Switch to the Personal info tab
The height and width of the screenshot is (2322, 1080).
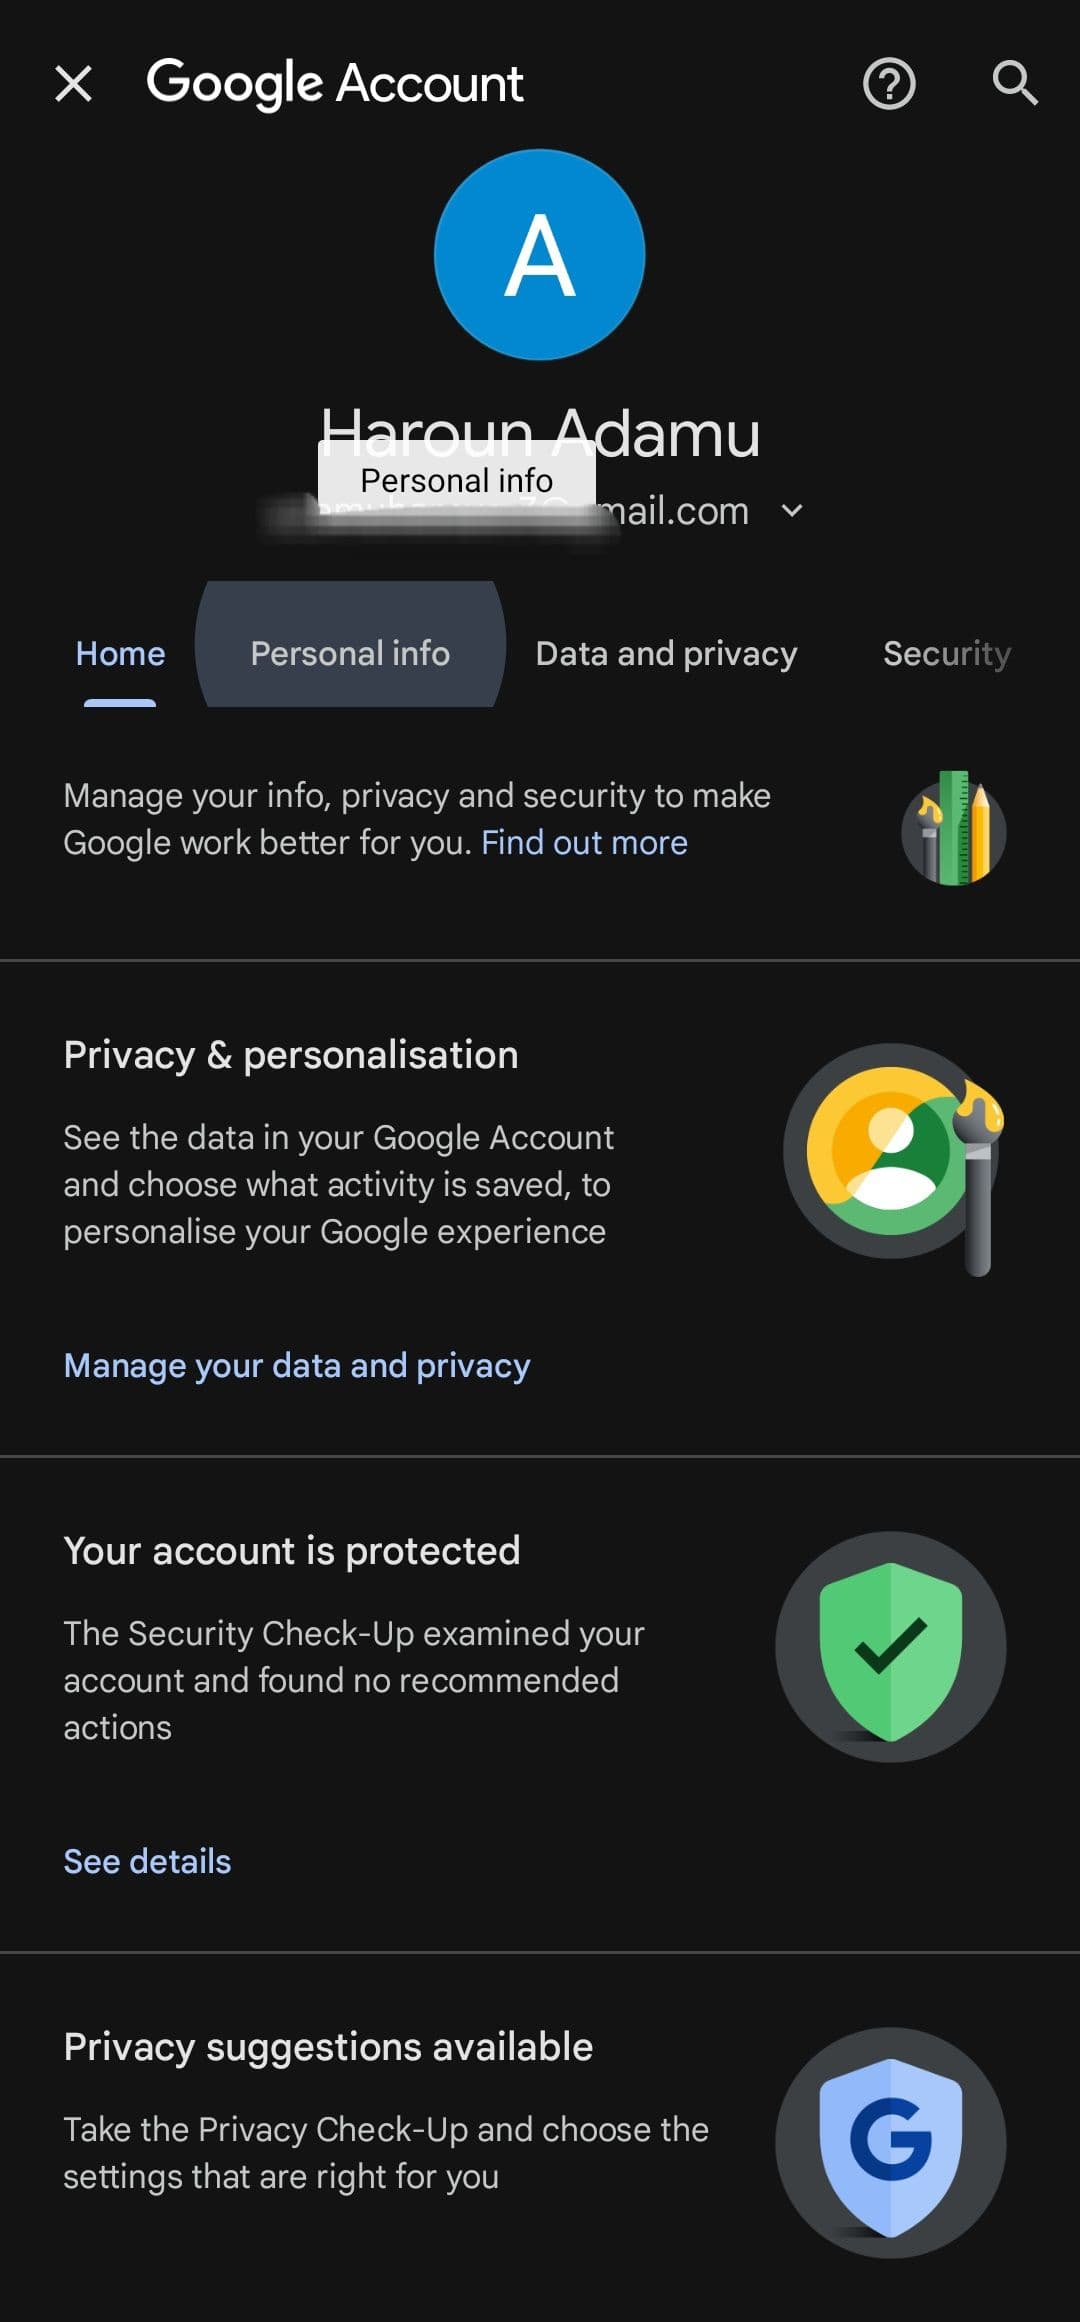350,653
